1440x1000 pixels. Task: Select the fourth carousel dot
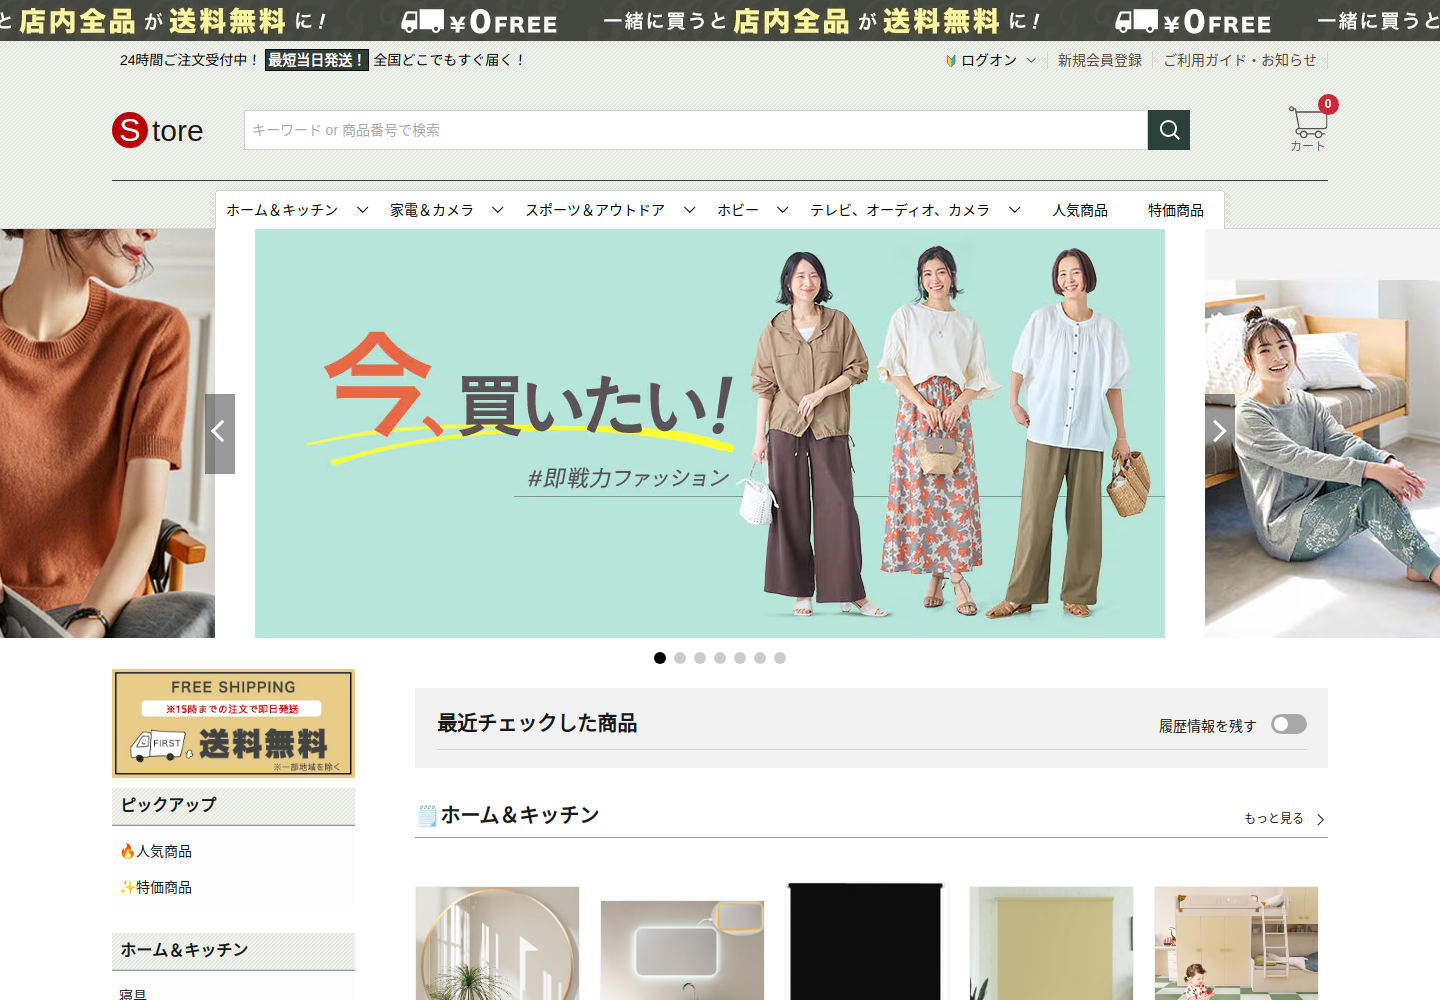pos(720,658)
